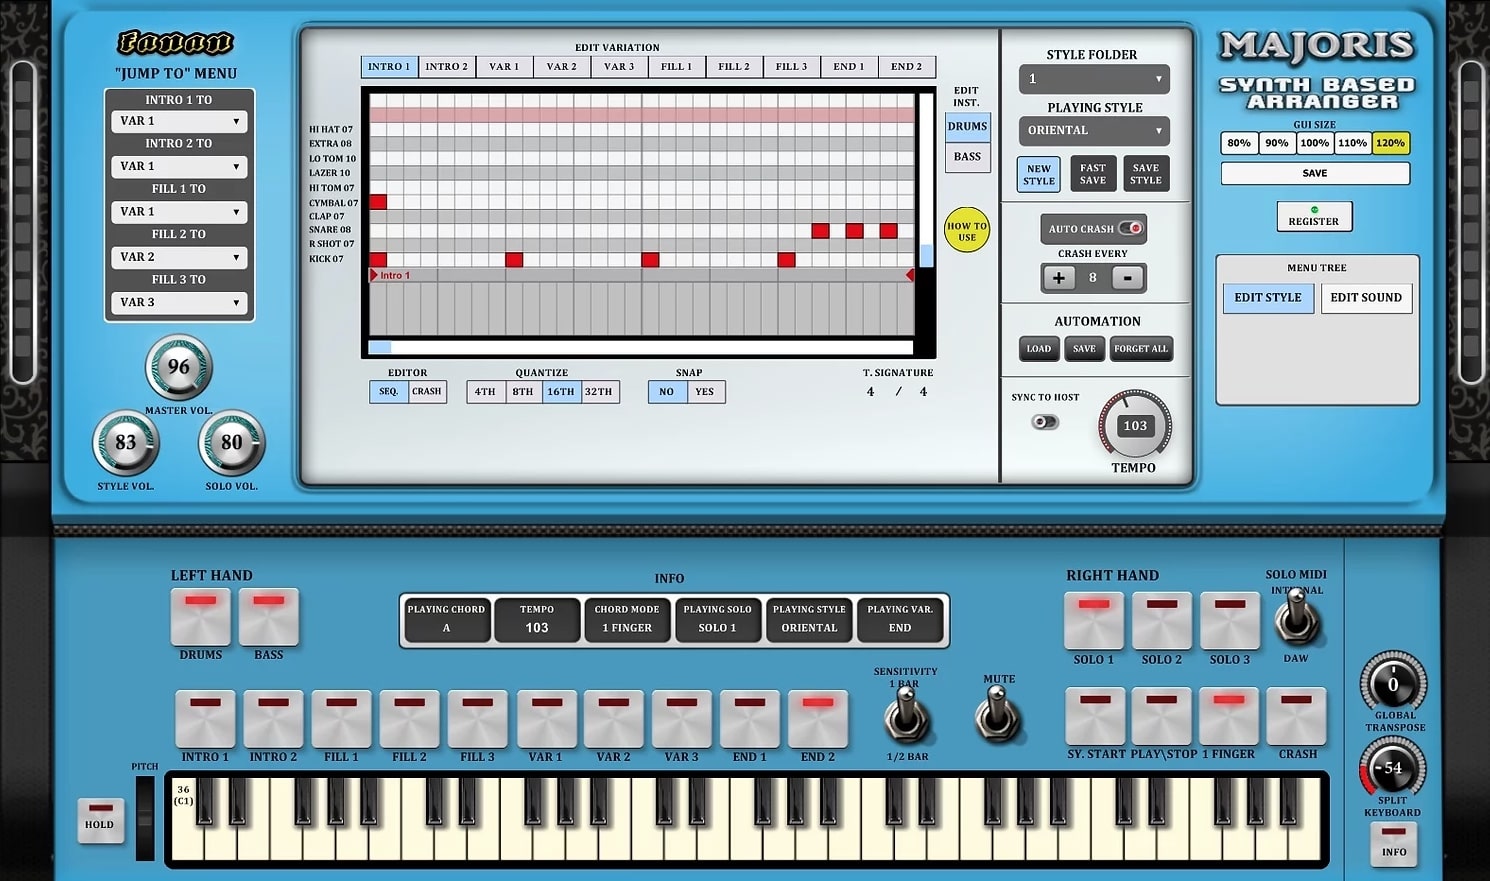Trigger the CRASH pad in Right Hand section
Viewport: 1490px width, 881px height.
[x=1296, y=718]
